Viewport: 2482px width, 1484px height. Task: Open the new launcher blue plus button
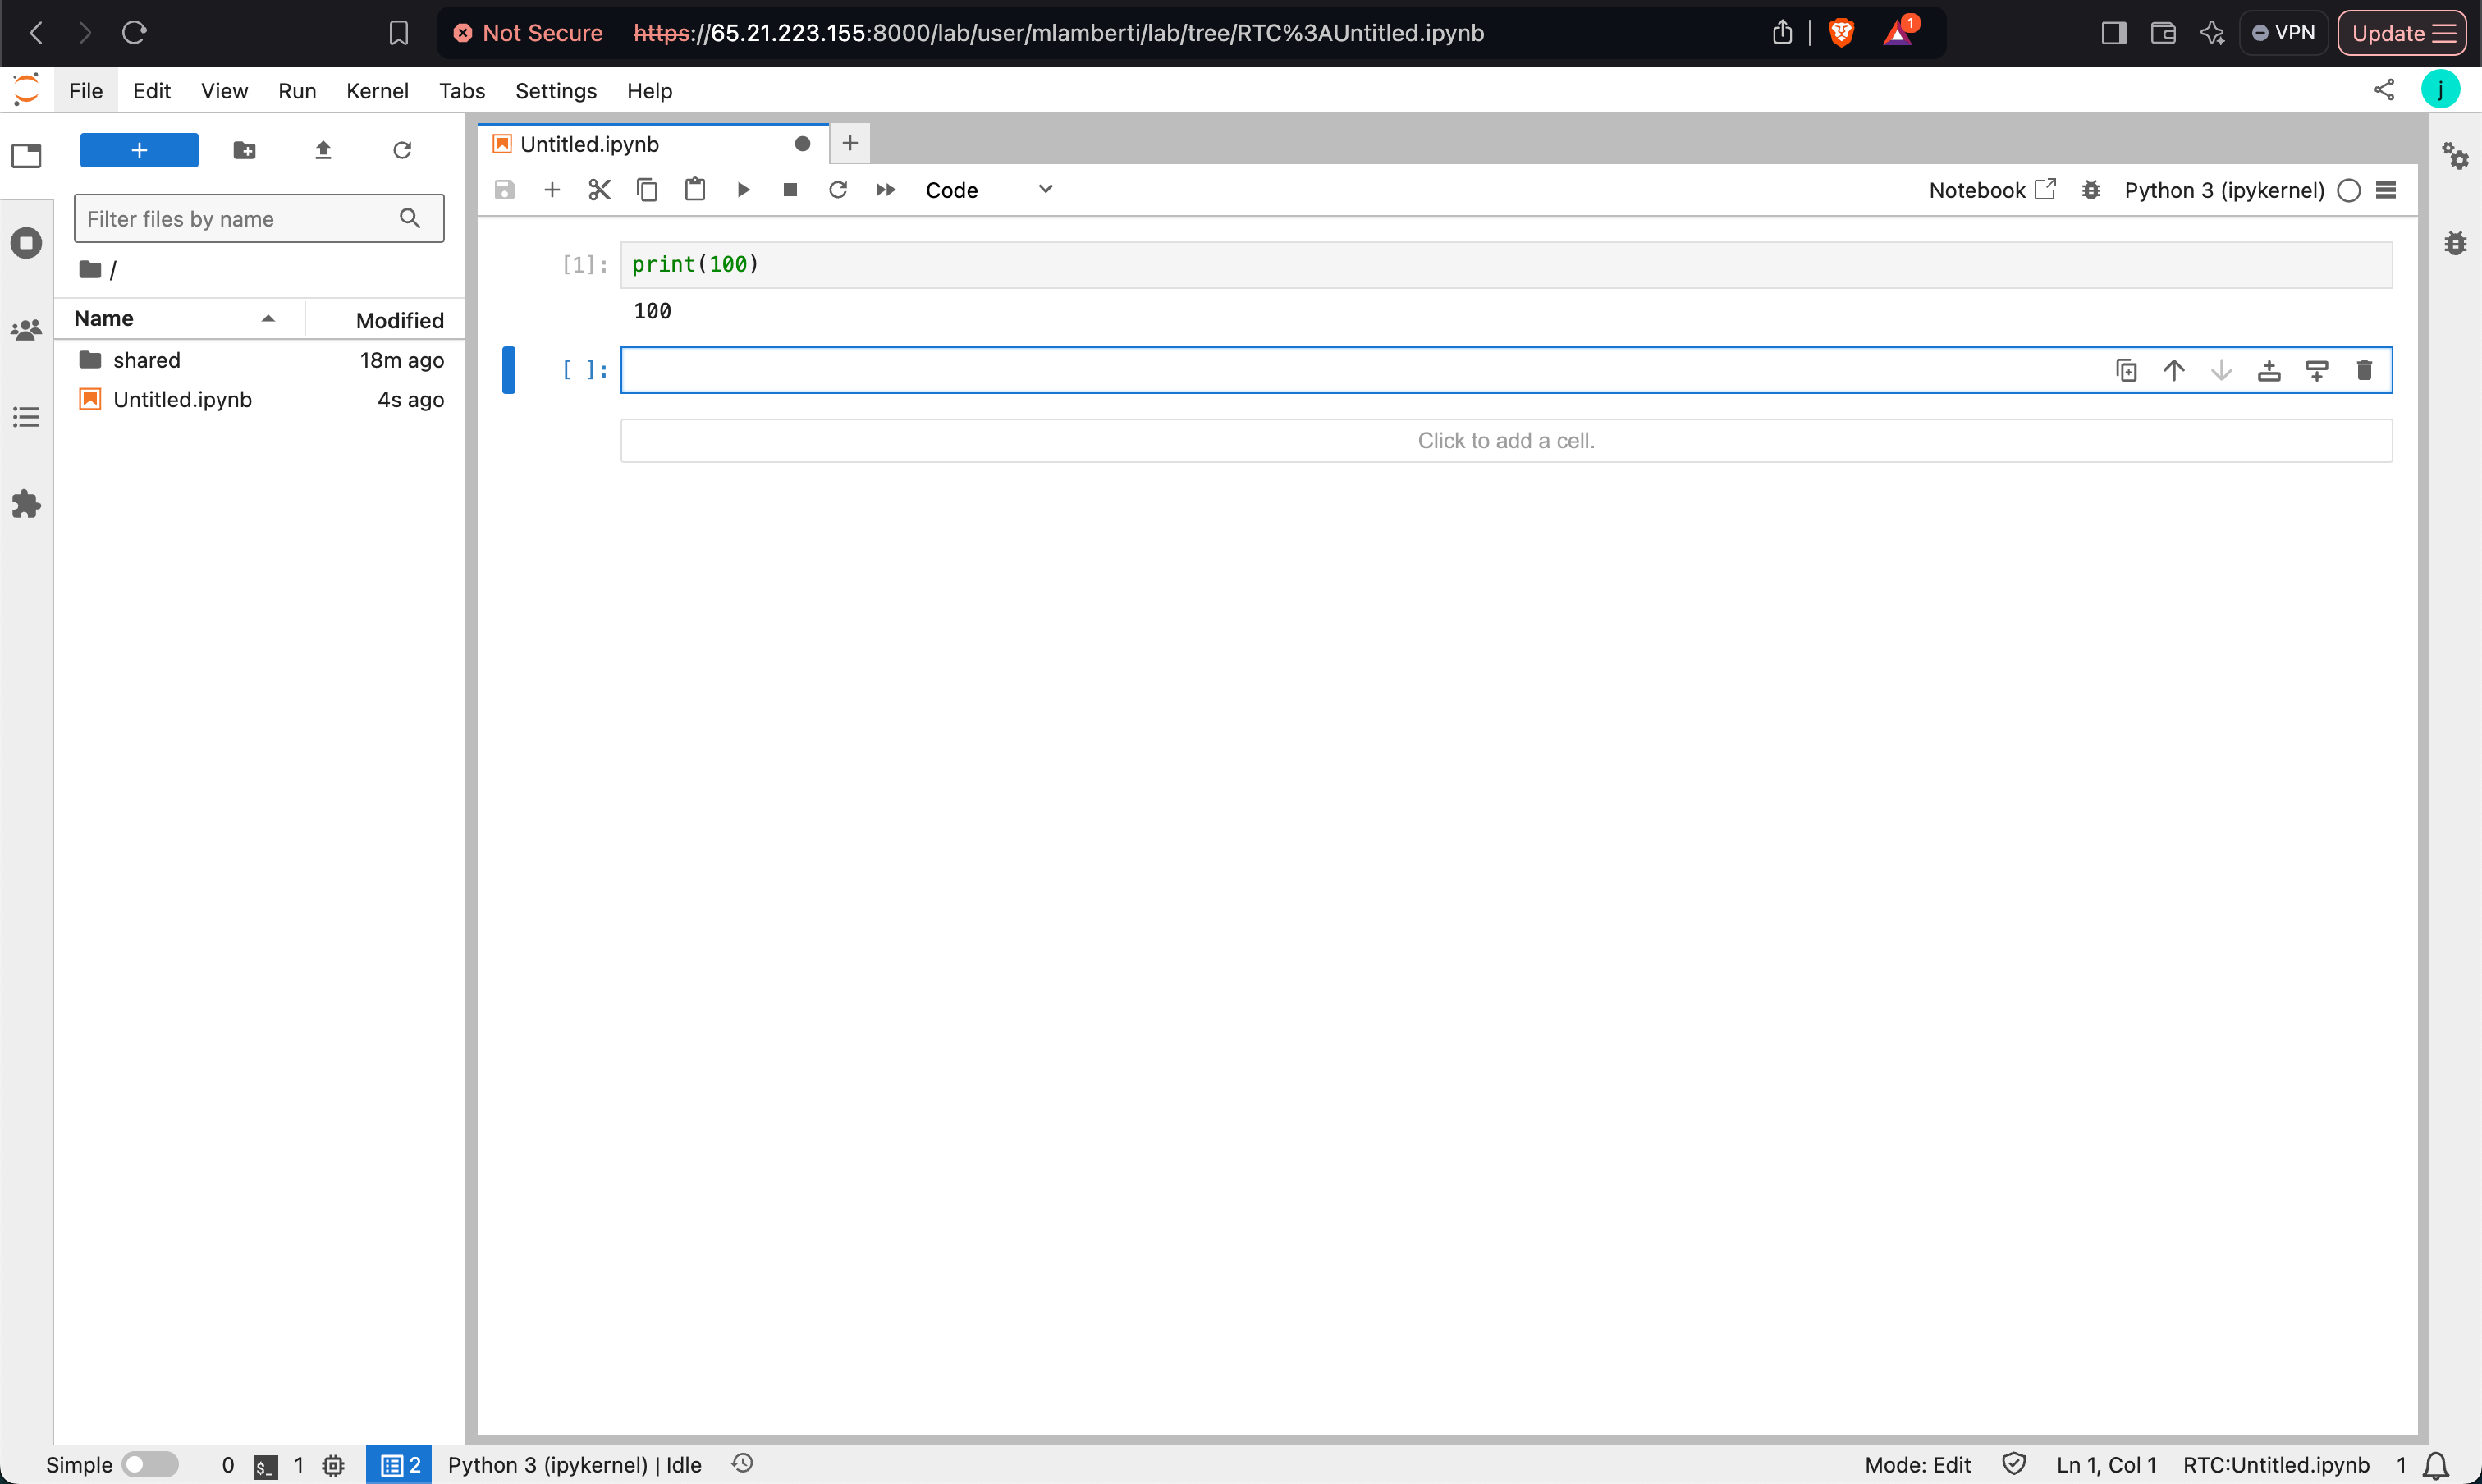click(139, 150)
